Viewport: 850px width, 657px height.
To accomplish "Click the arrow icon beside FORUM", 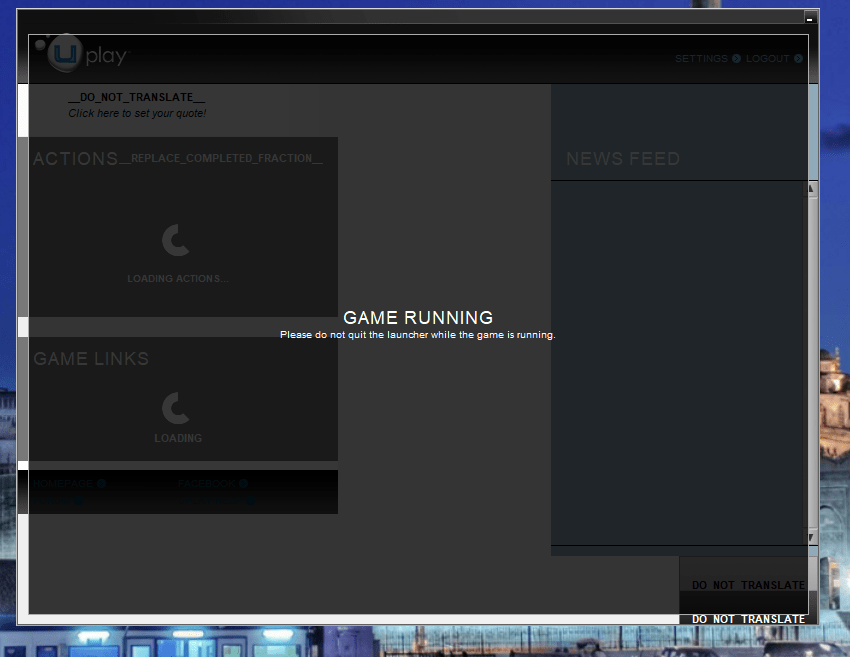I will point(77,499).
